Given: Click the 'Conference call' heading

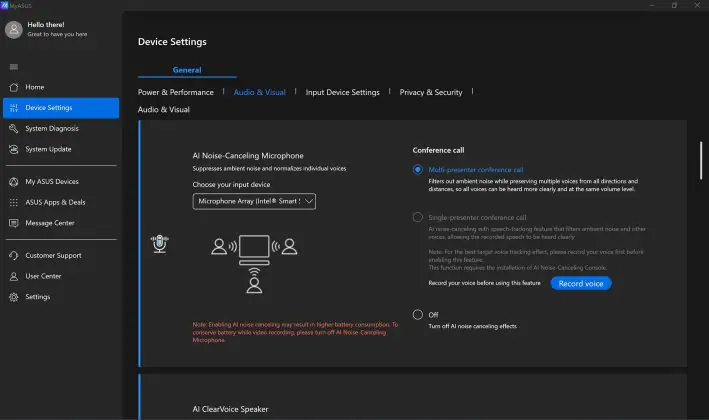Looking at the screenshot, I should 438,150.
